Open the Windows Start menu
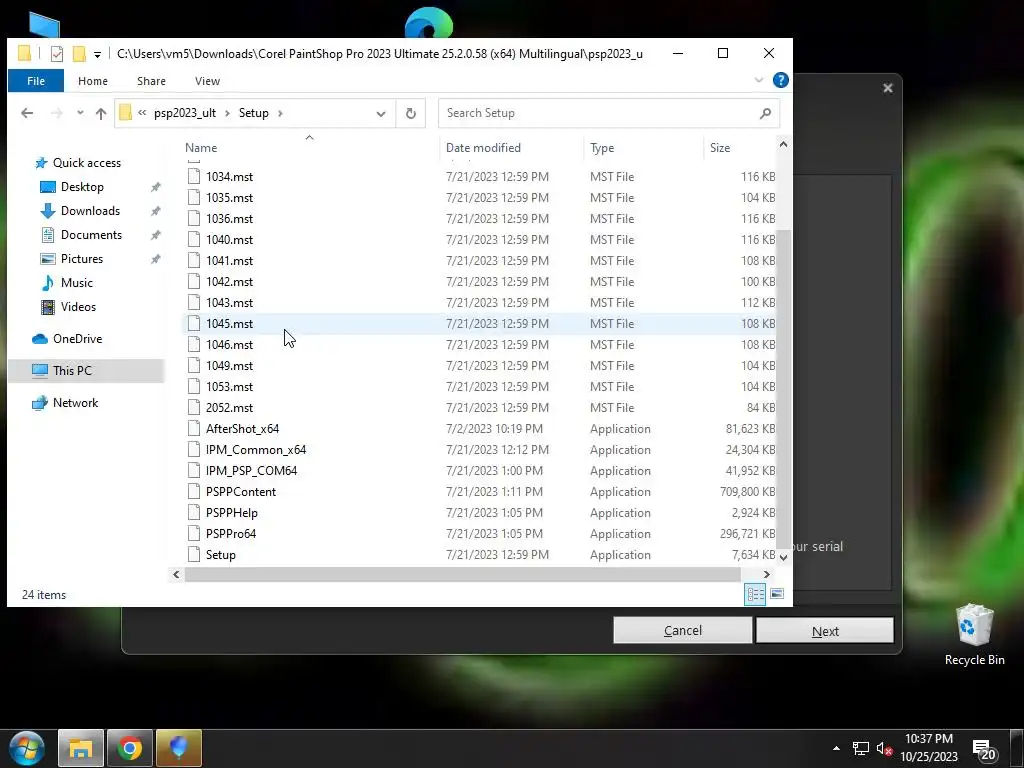 [x=27, y=748]
